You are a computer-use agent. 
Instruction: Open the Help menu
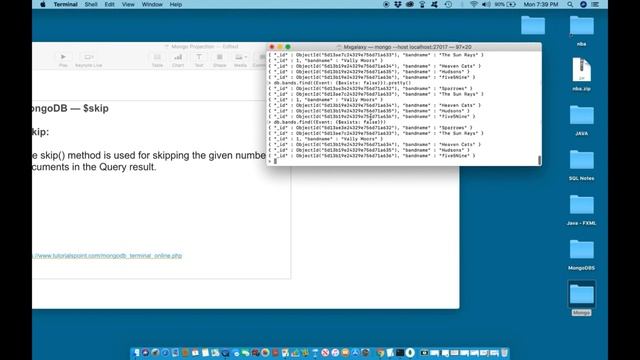coord(176,4)
